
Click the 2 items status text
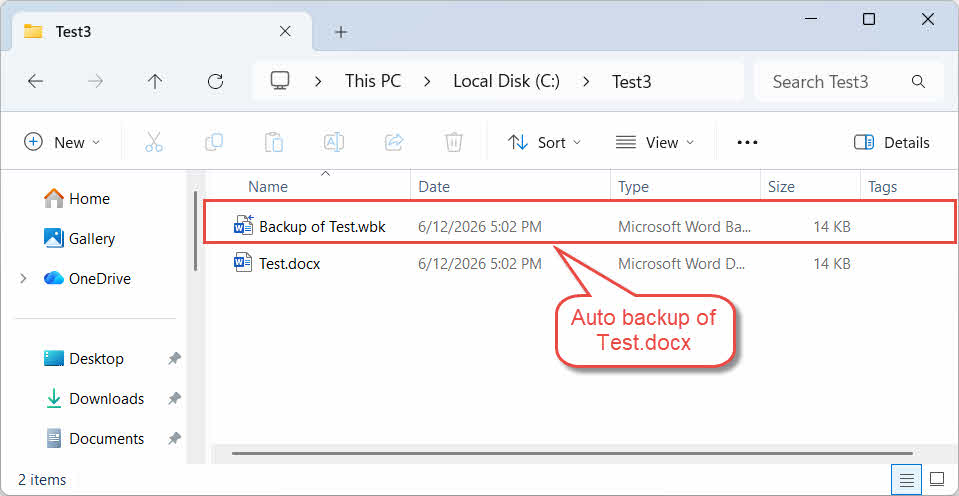coord(42,479)
